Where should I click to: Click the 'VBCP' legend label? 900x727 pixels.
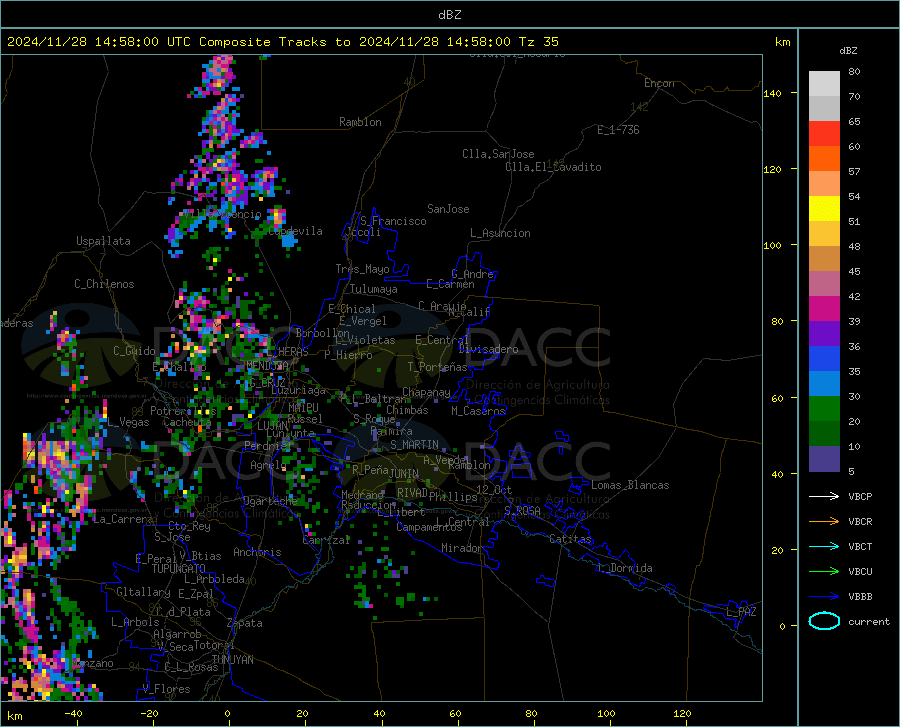coord(860,496)
